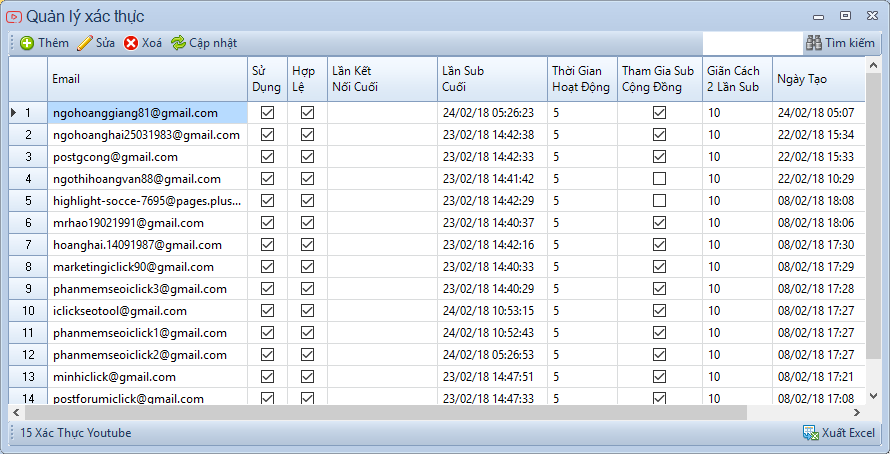Click the search text input field
This screenshot has width=890, height=454.
tap(751, 43)
